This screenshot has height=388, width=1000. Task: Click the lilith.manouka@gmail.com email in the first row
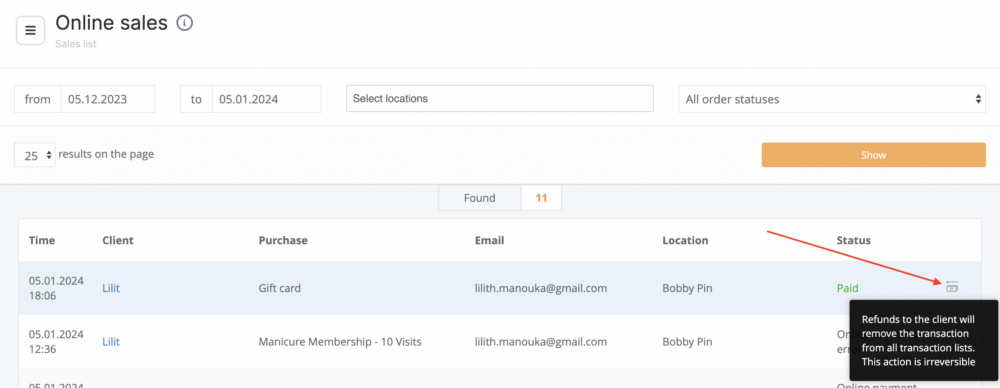tap(541, 288)
